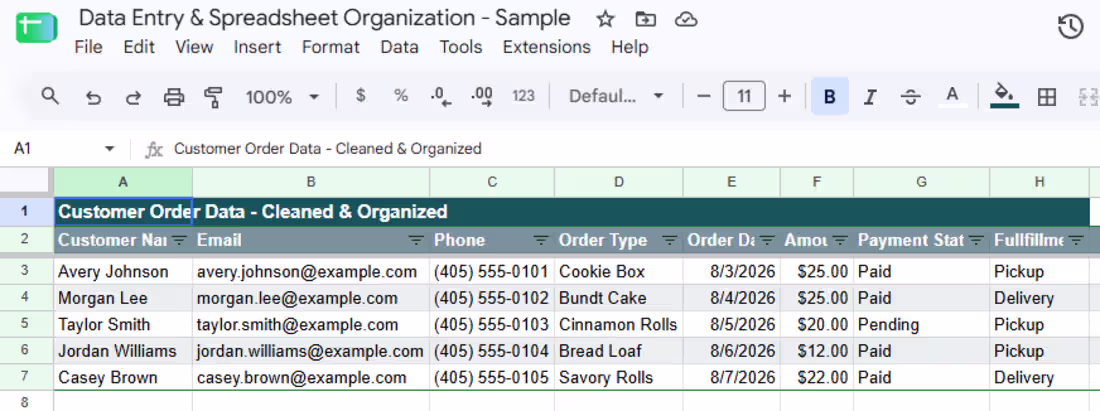Click the Google Sheets home icon
1100x411 pixels.
36,29
